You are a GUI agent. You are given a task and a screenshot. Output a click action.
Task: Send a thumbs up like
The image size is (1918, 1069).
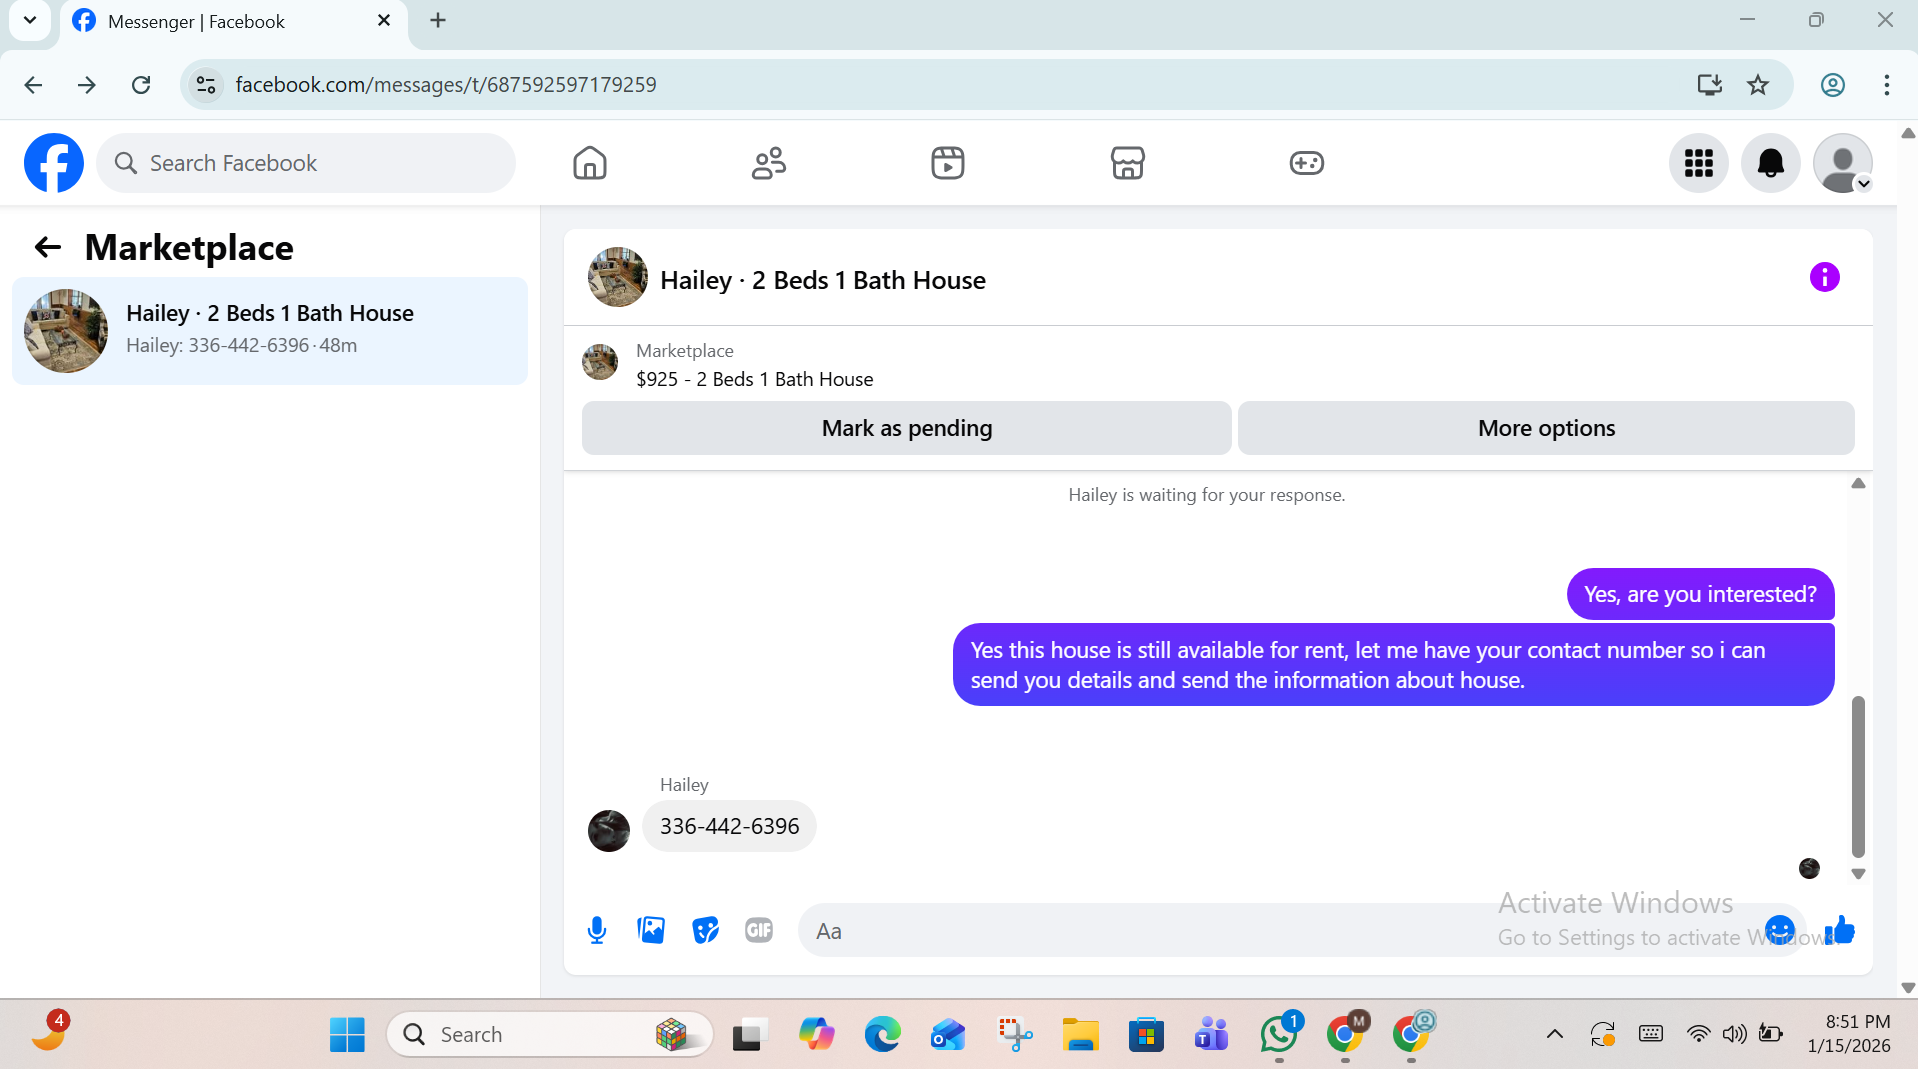1840,930
